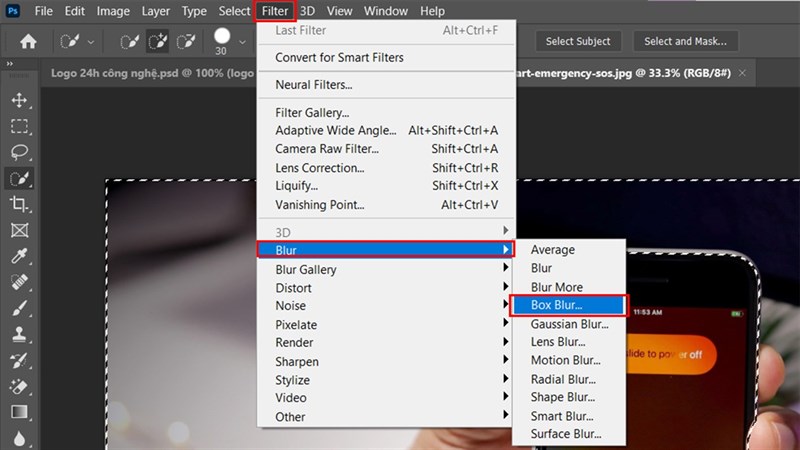This screenshot has width=800, height=450.
Task: Open the Quick Selection tool preset picker
Action: click(77, 41)
